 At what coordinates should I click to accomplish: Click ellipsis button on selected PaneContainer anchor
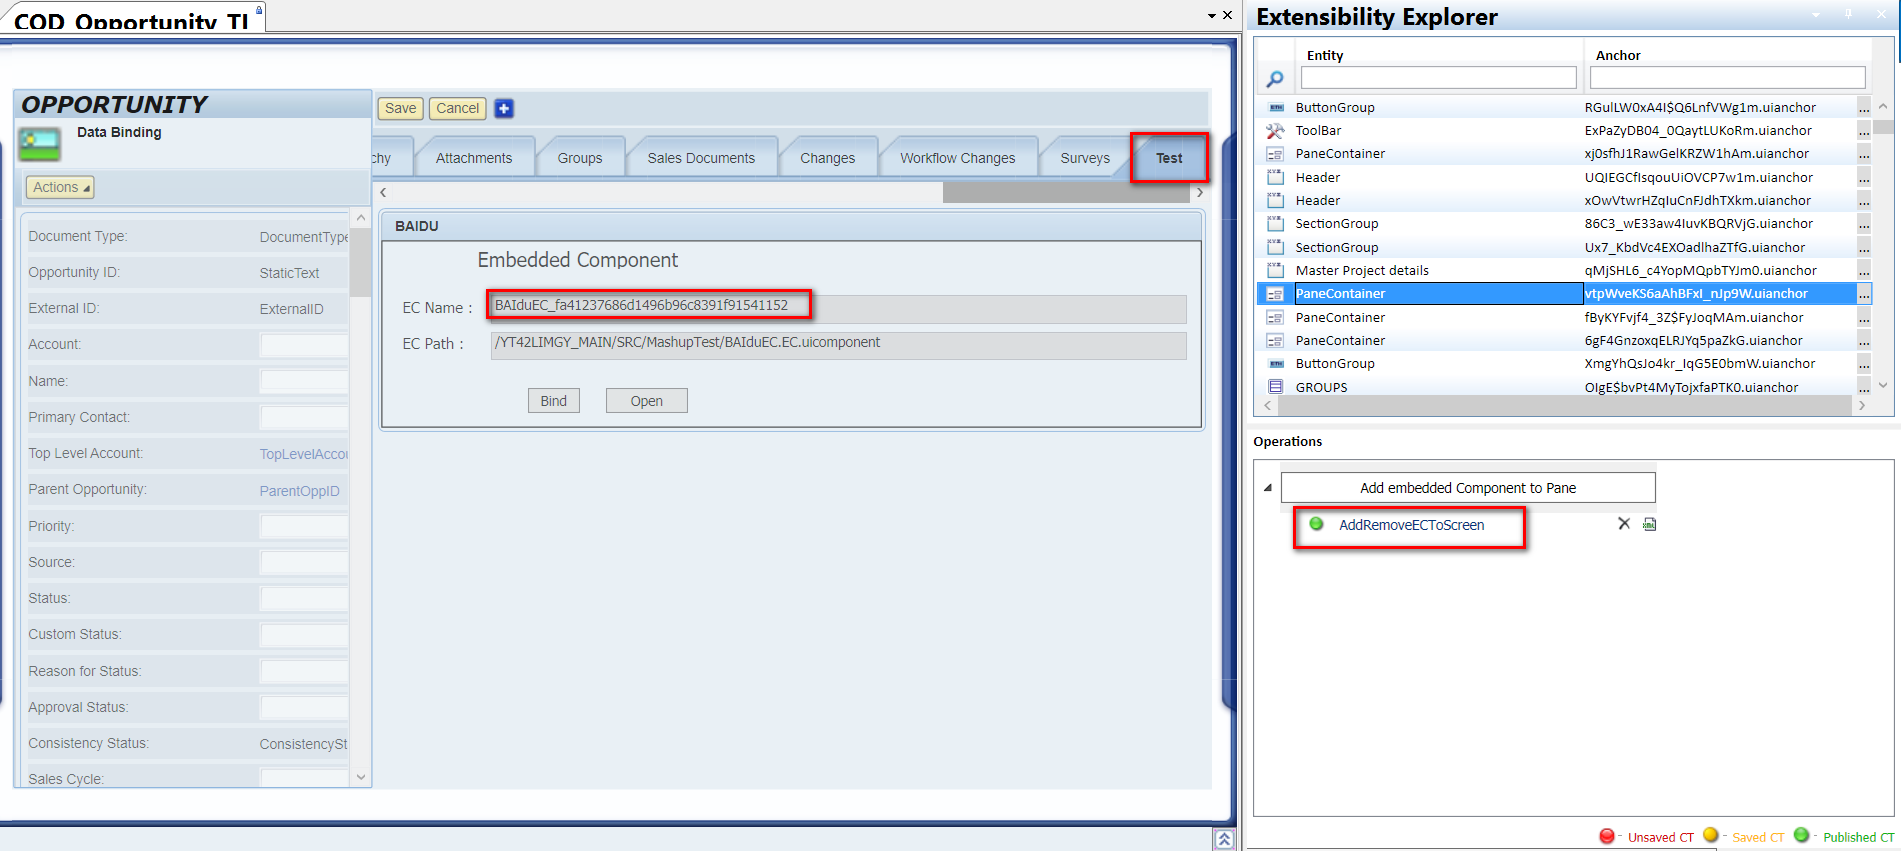1864,294
